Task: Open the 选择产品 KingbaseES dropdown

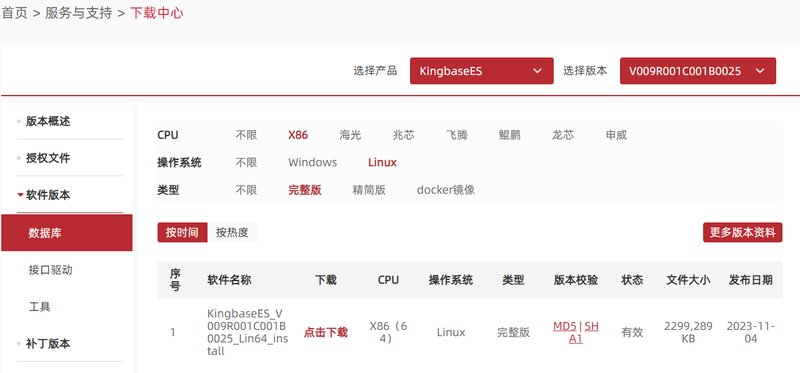Action: (x=481, y=71)
